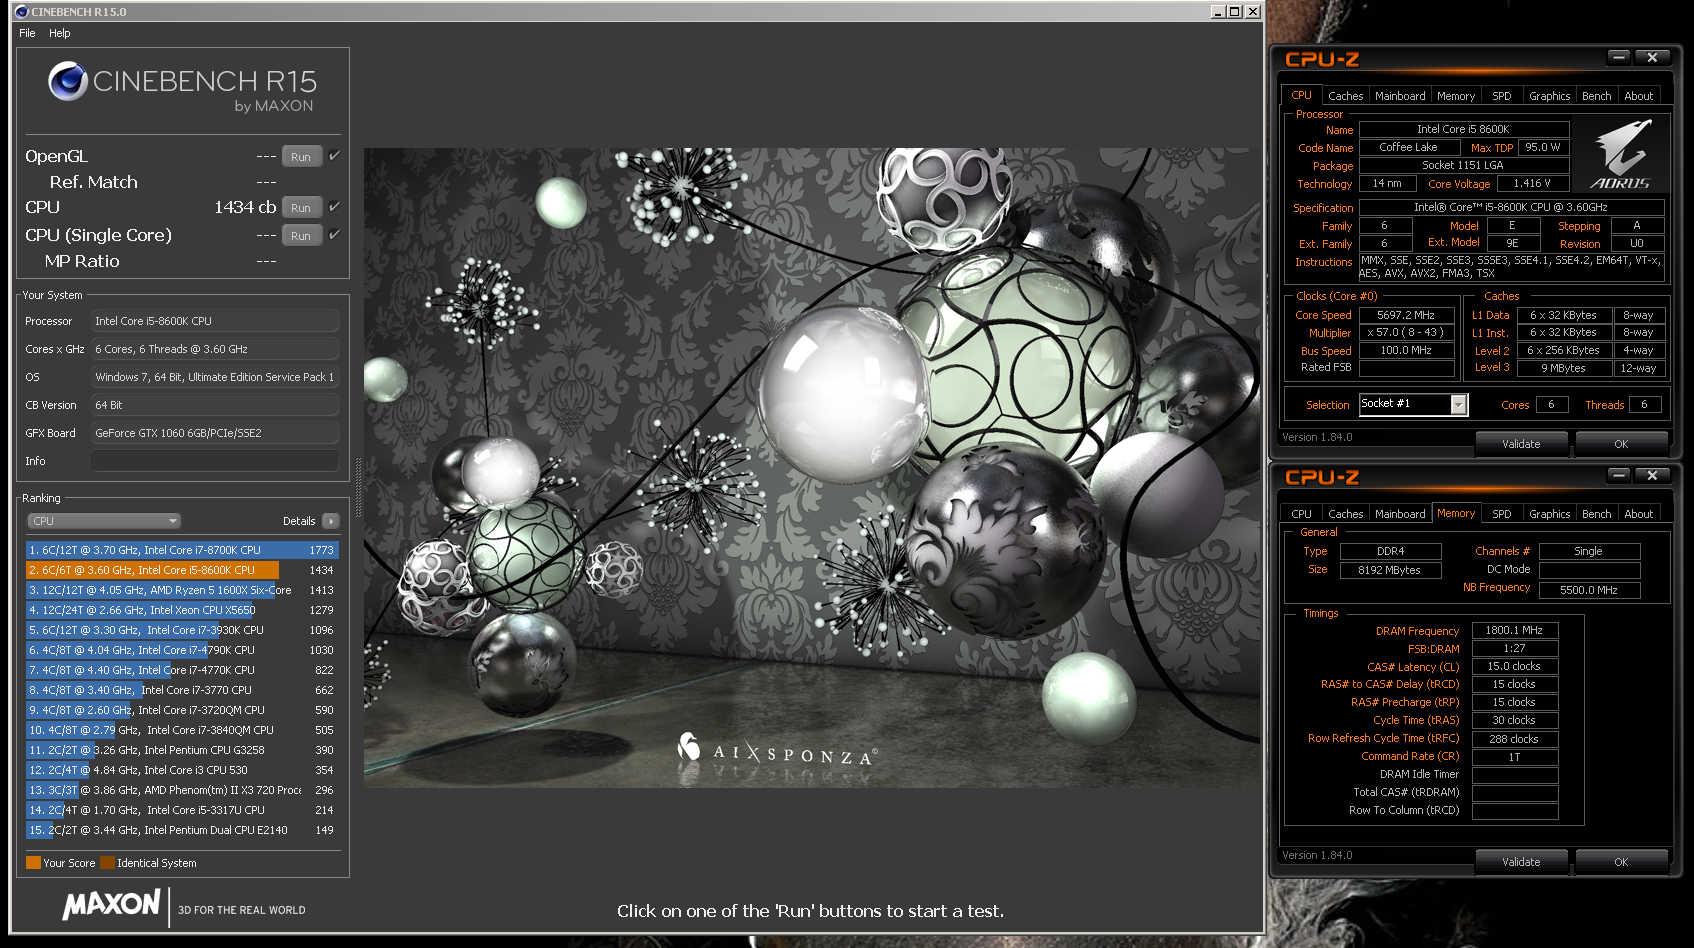Image resolution: width=1694 pixels, height=948 pixels.
Task: Minimize the lower CPU-Z window
Action: click(x=1620, y=475)
